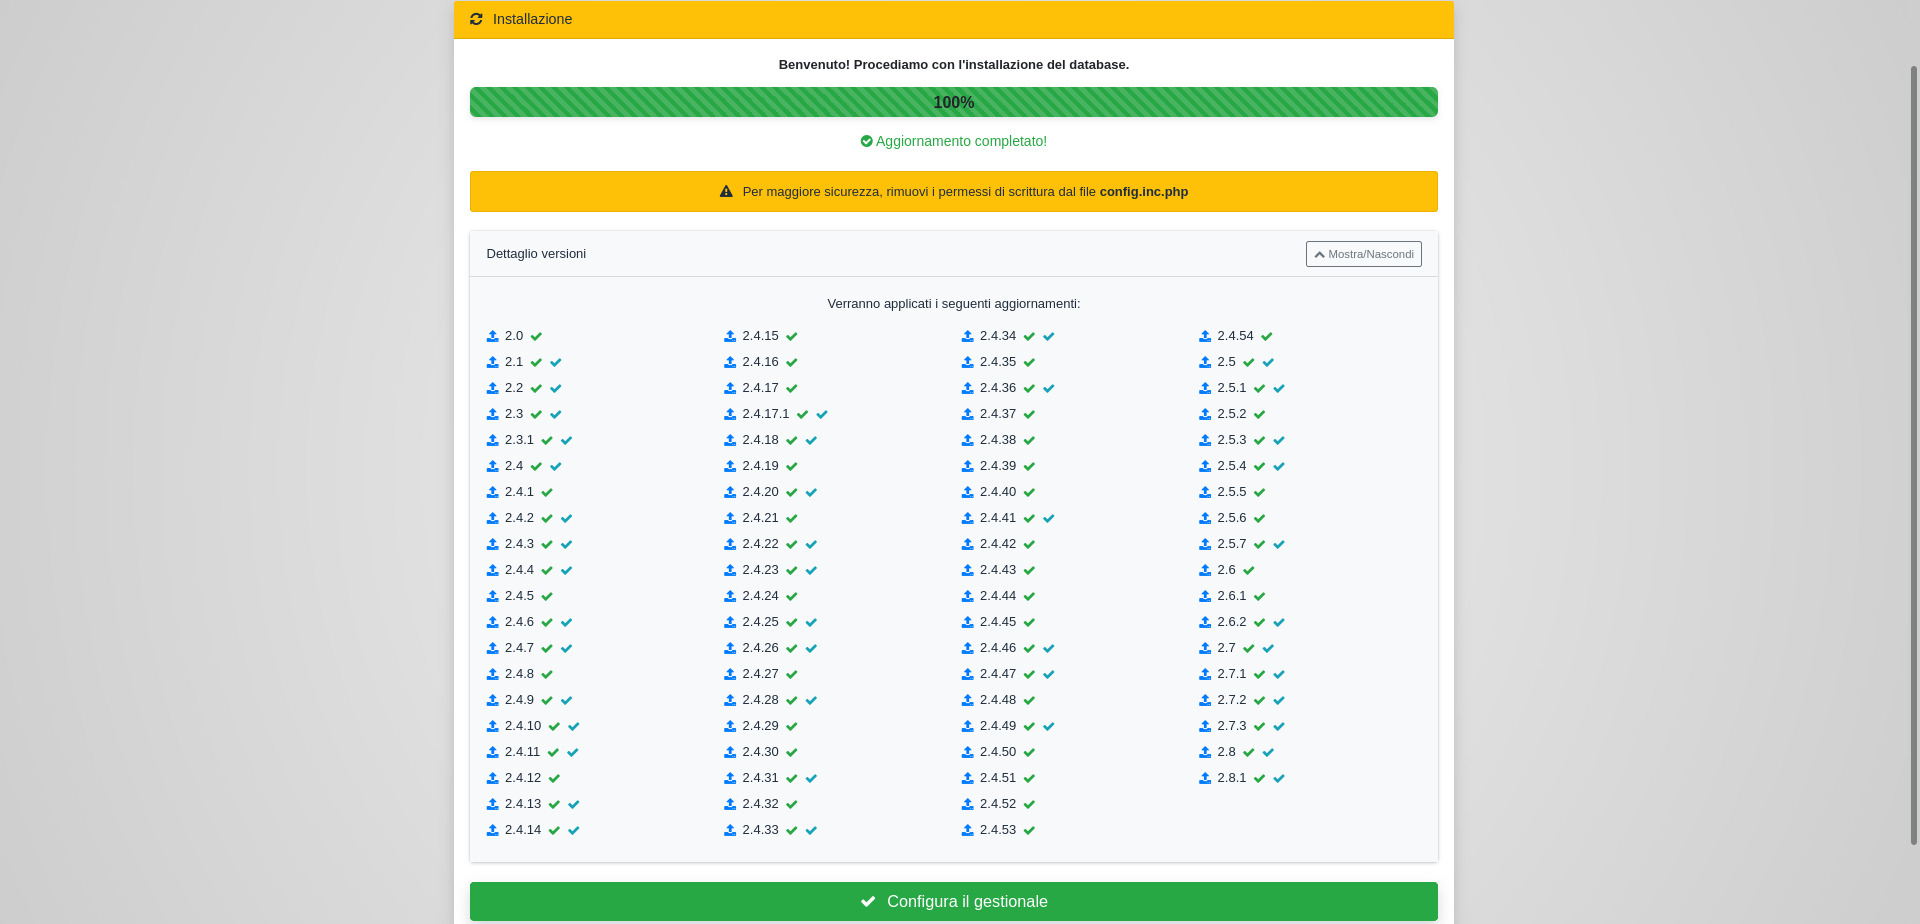
Task: Click the warning triangle icon in yellow alert
Action: (x=726, y=192)
